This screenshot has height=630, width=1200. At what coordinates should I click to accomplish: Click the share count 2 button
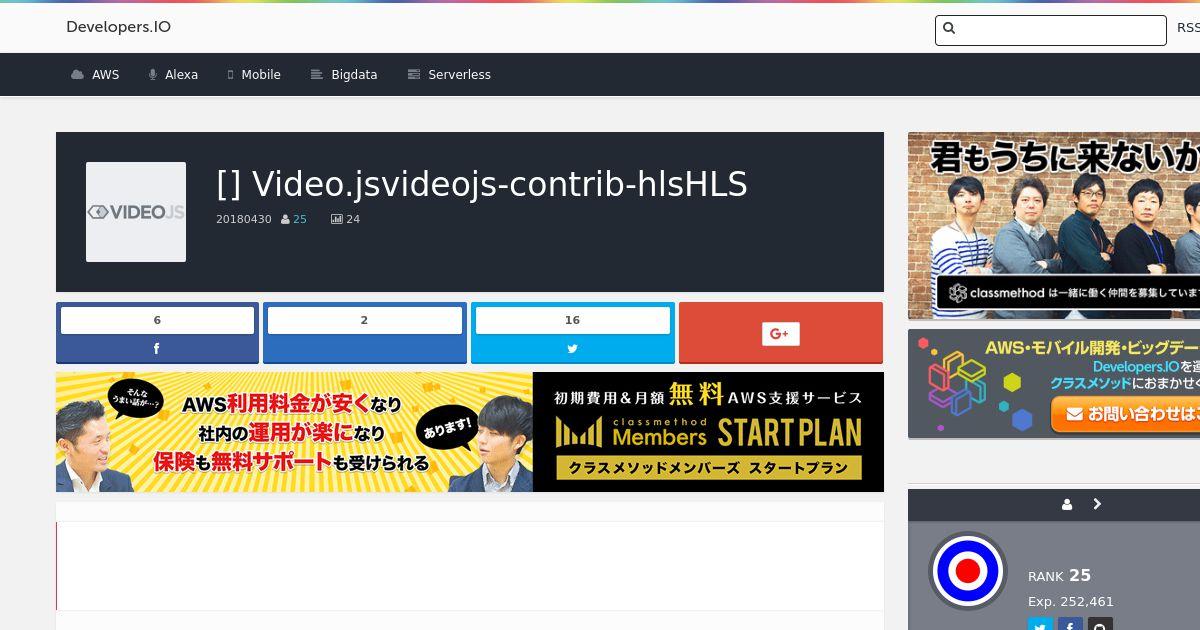pos(365,320)
